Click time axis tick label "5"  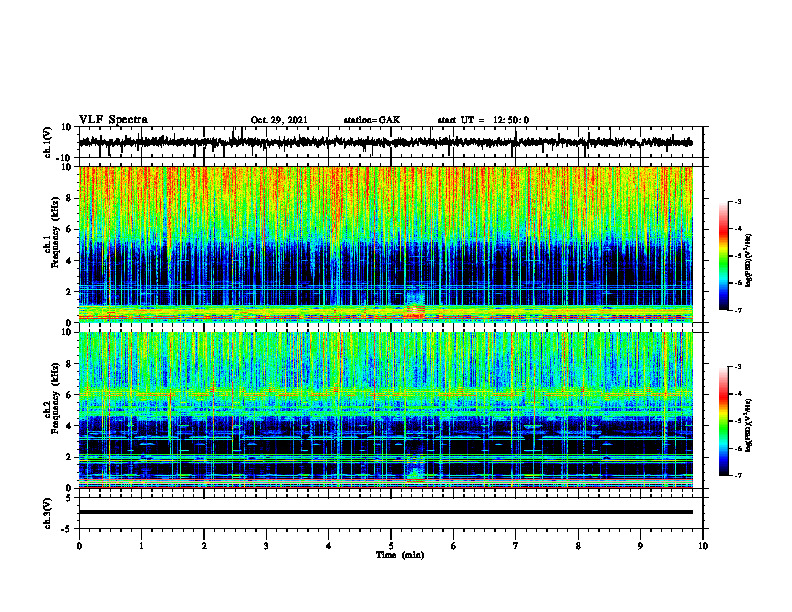tap(391, 546)
